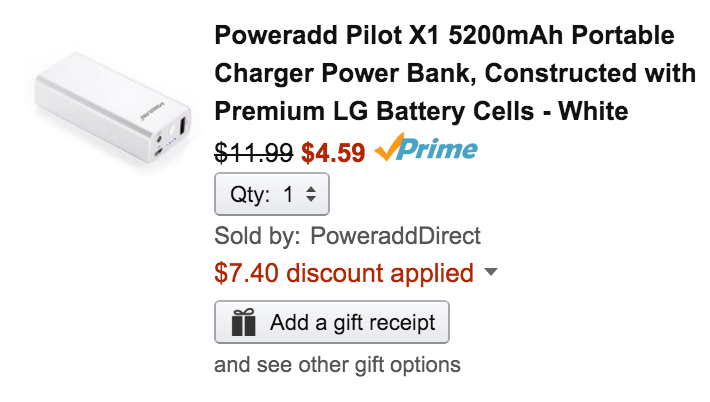710x402 pixels.
Task: Click the orange Prime checkmark icon
Action: click(x=388, y=150)
